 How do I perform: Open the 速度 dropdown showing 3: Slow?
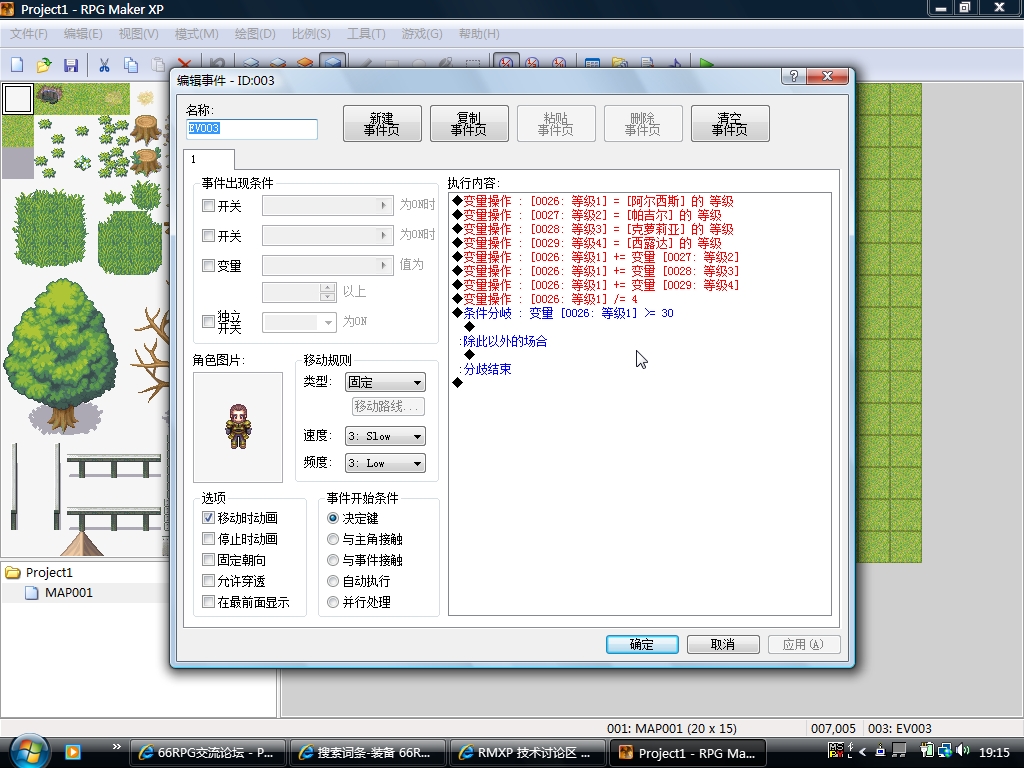point(385,436)
